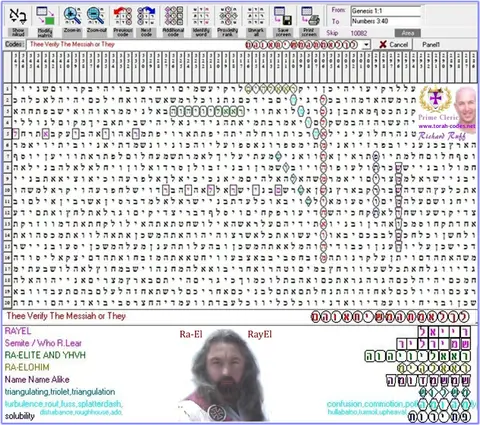The width and height of the screenshot is (480, 425).
Task: Click the Show nikud Hebrew letters icon
Action: click(18, 15)
